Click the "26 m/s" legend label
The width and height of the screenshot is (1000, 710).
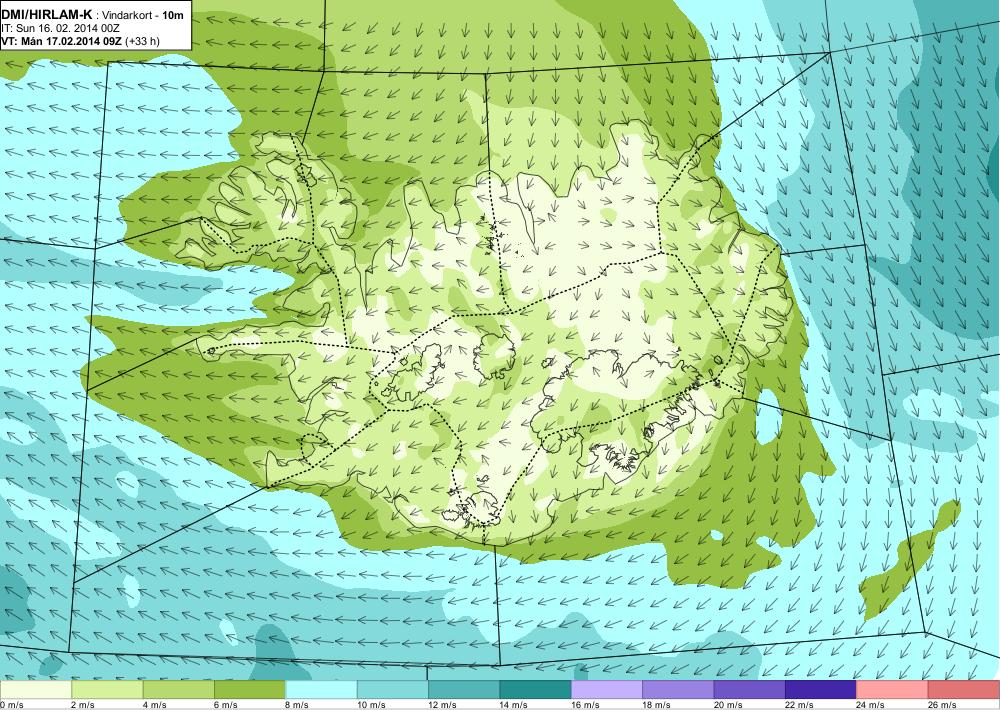coord(943,705)
